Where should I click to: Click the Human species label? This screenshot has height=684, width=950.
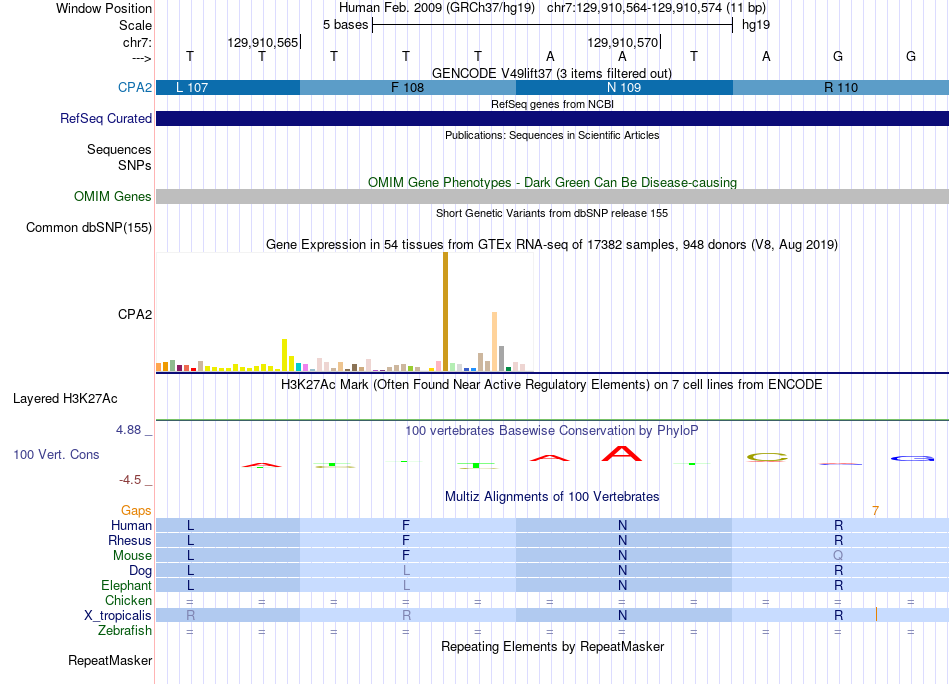tap(131, 525)
